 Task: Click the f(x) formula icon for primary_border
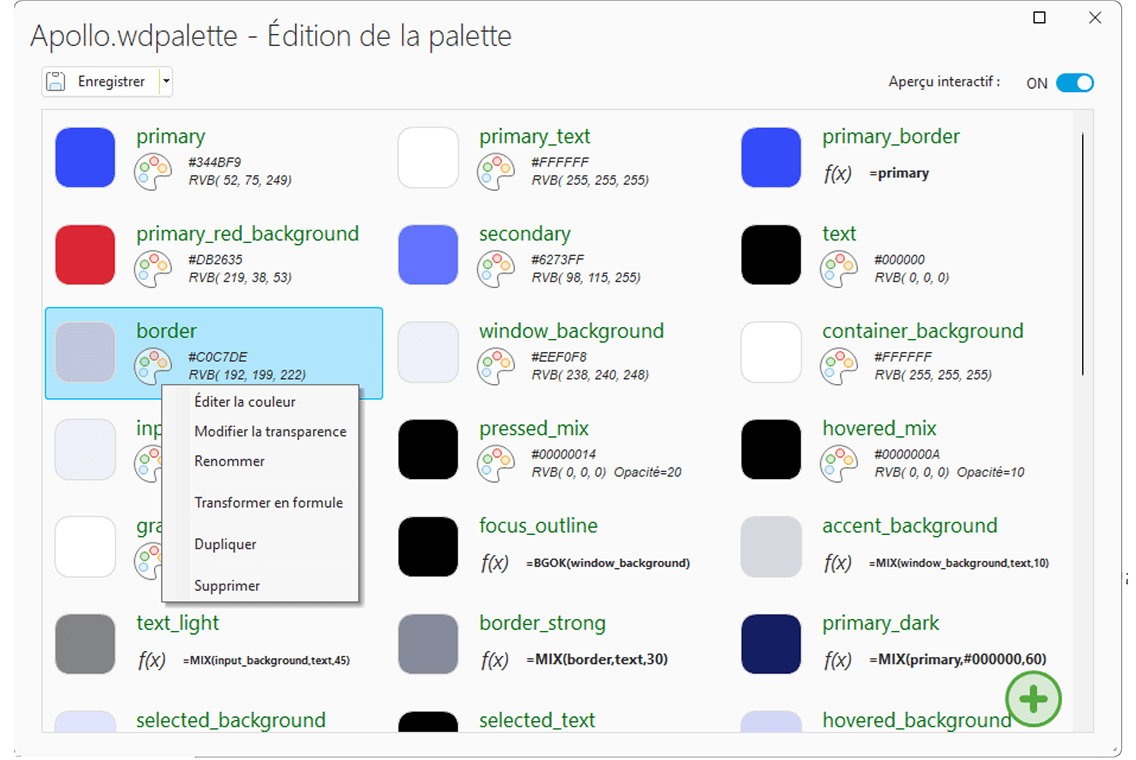pyautogui.click(x=838, y=173)
